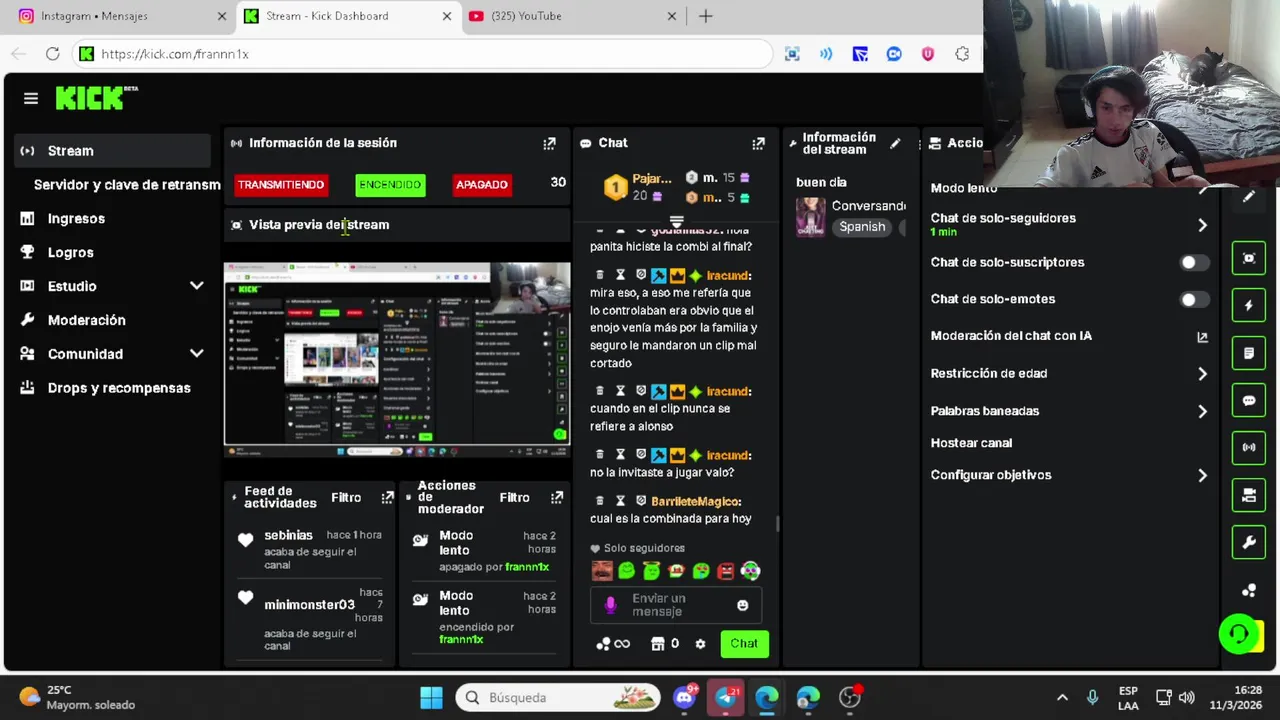The image size is (1280, 720).
Task: Click the Spanish language tag
Action: 862,227
